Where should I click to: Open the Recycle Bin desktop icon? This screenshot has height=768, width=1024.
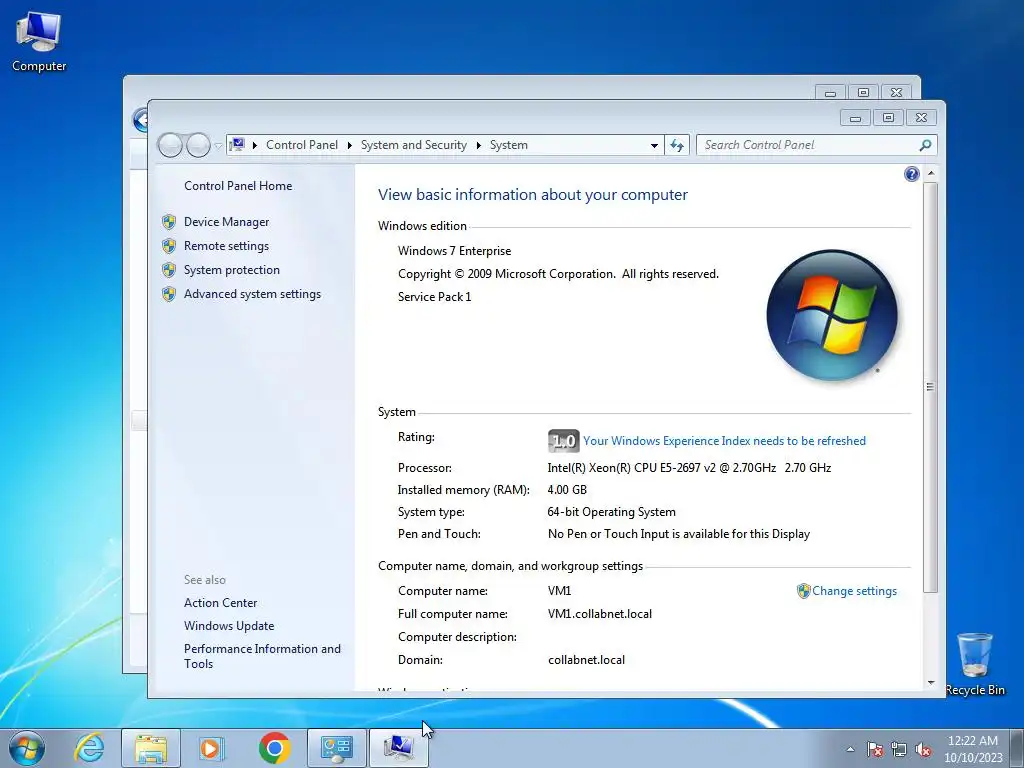coord(975,664)
